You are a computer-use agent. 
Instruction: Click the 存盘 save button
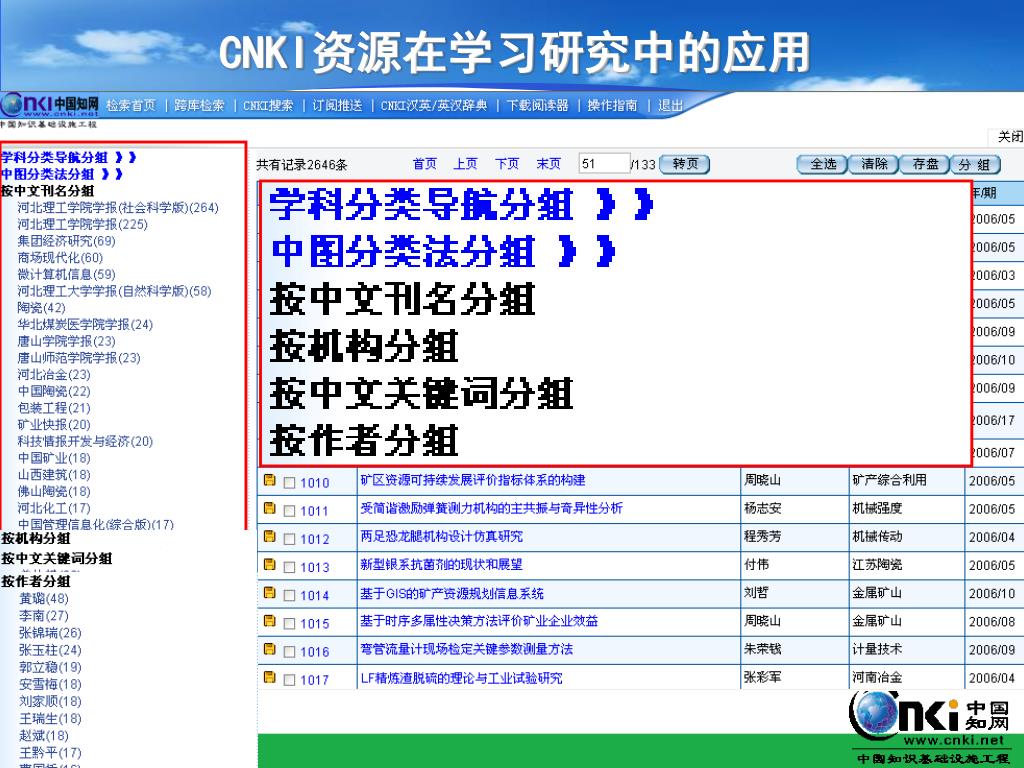coord(925,165)
